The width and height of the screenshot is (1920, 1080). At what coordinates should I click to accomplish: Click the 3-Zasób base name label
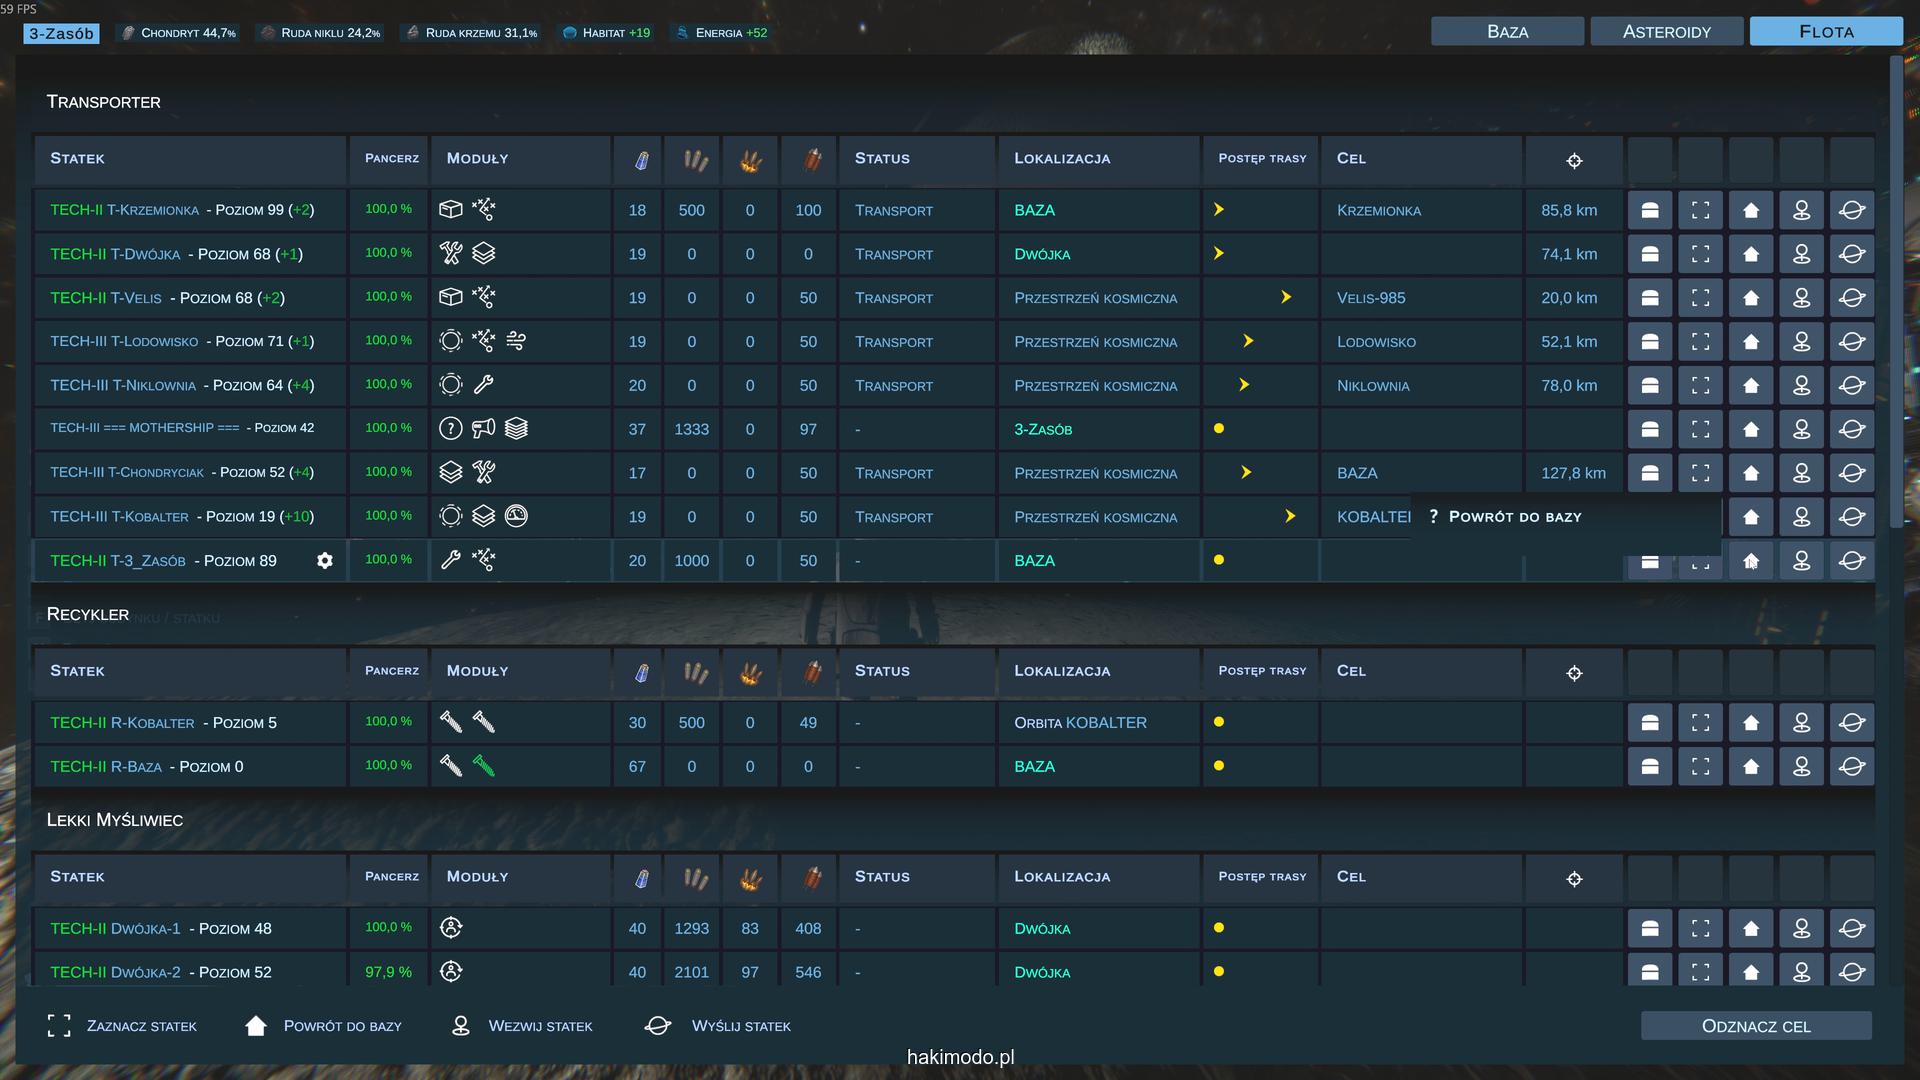(x=61, y=34)
